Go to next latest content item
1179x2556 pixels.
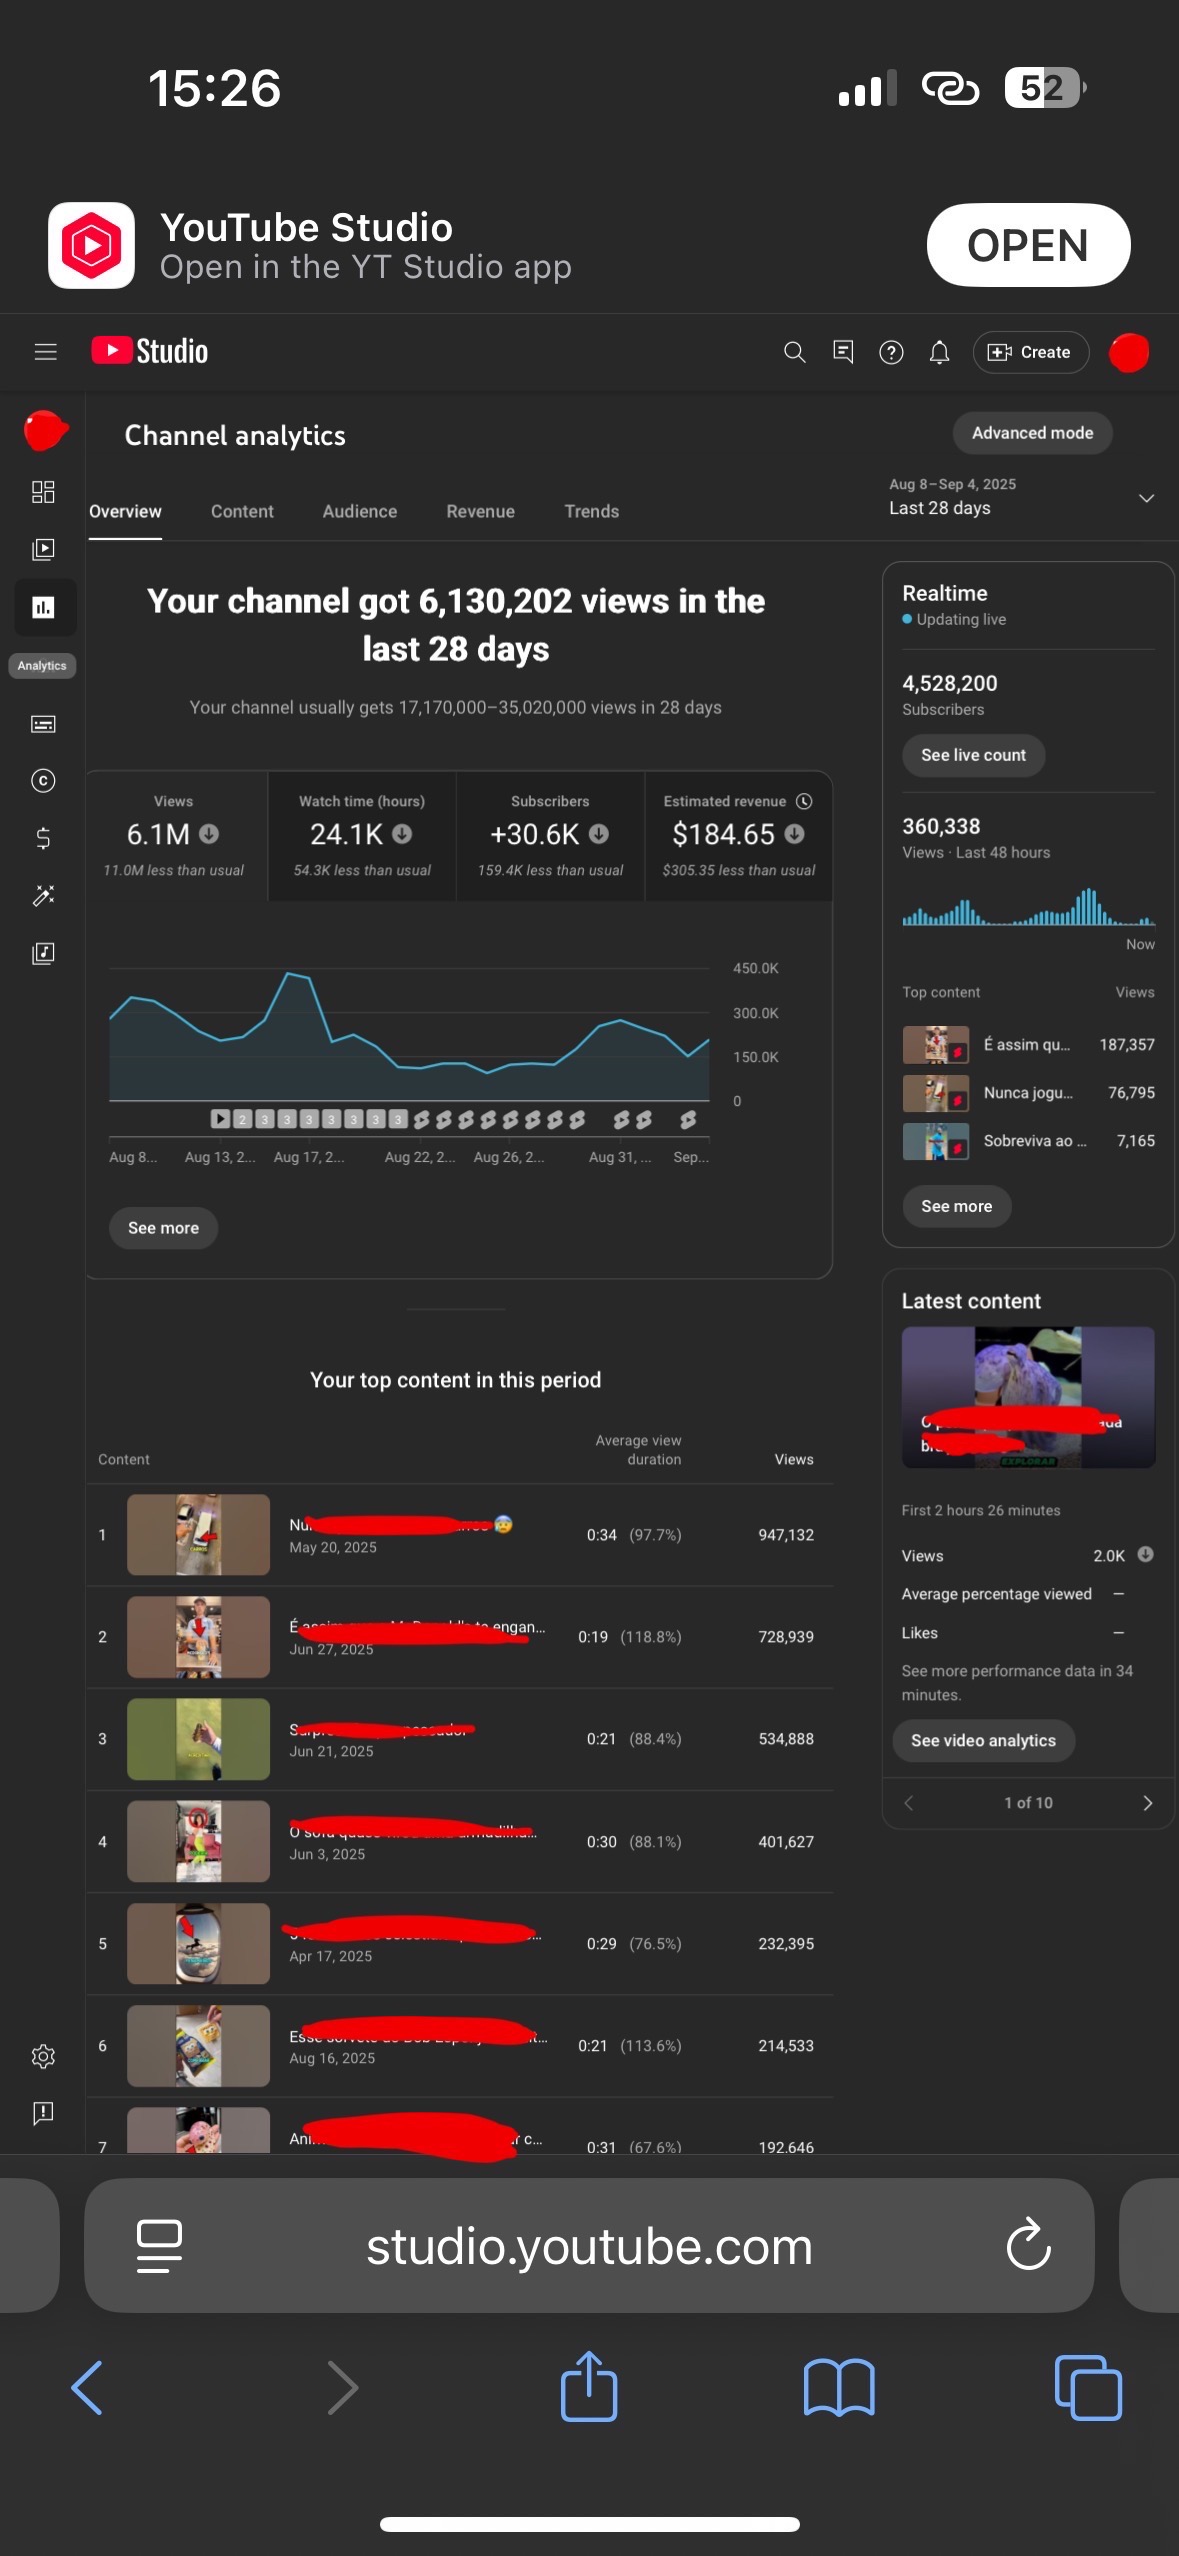point(1147,1803)
